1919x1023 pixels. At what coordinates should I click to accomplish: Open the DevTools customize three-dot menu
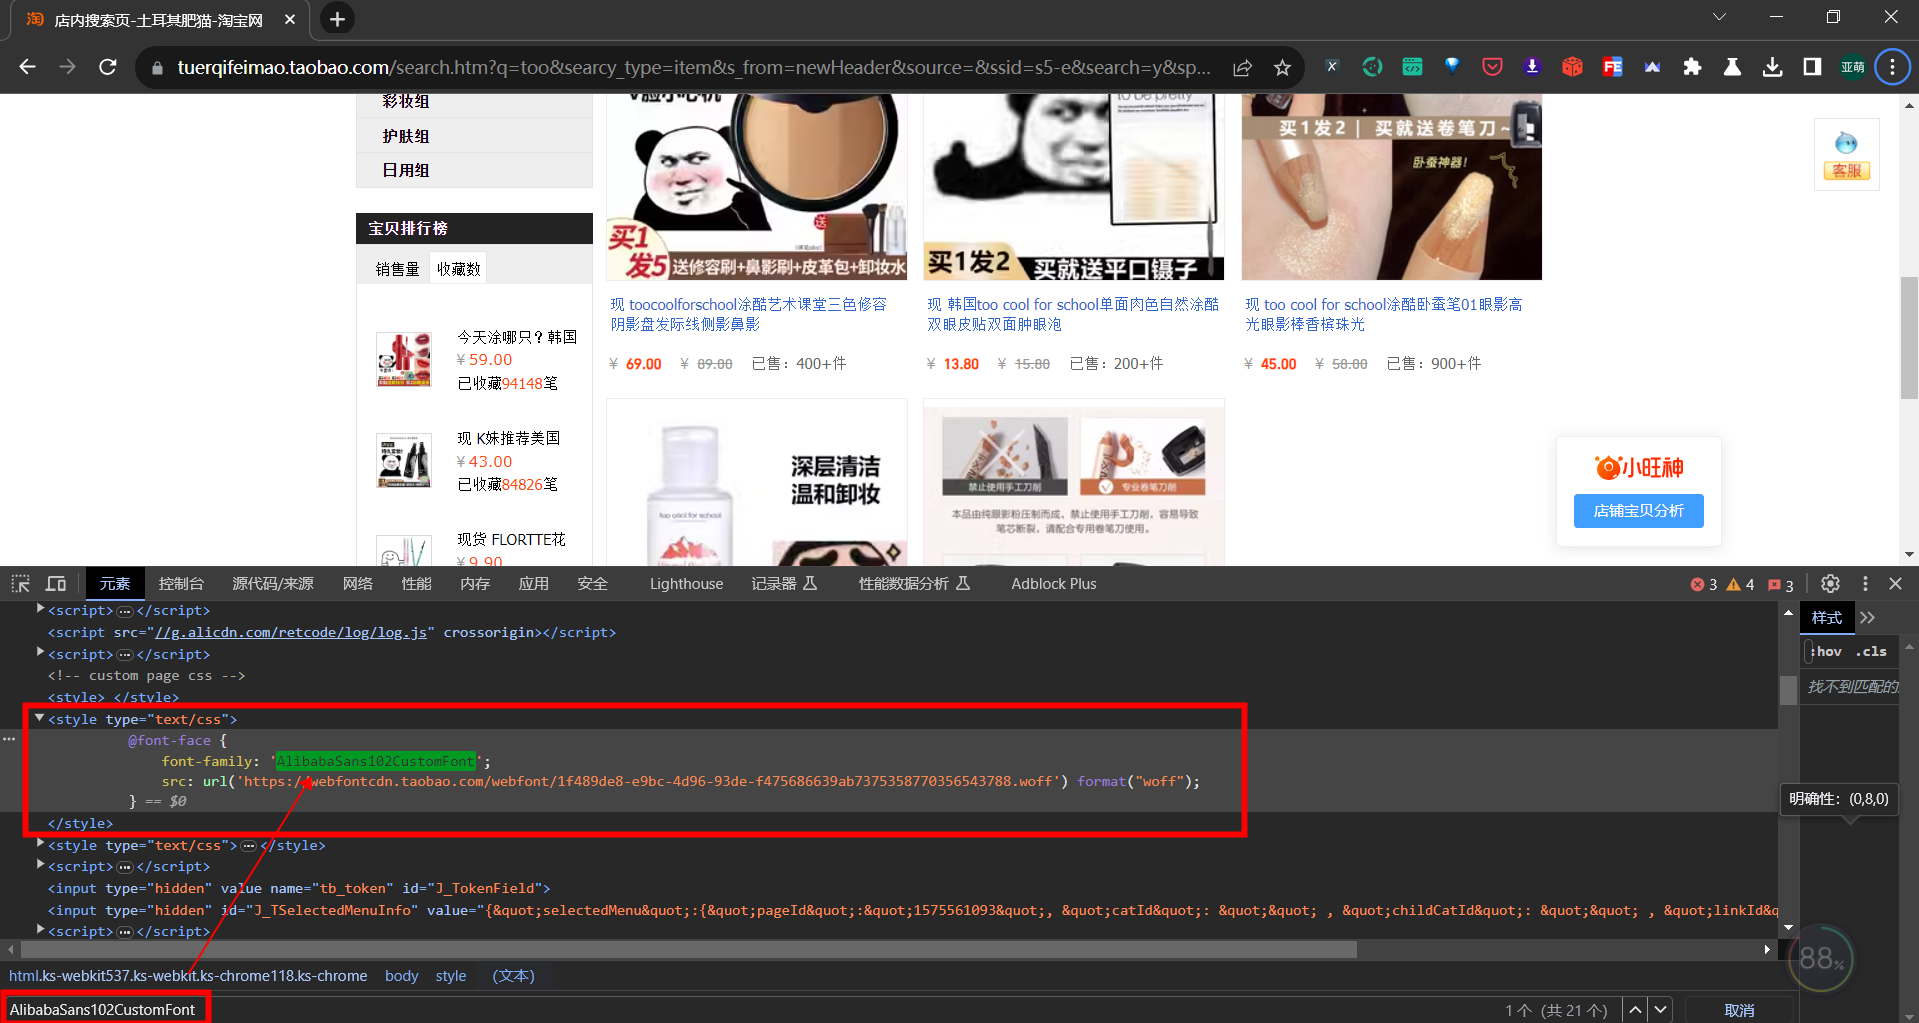[x=1865, y=583]
